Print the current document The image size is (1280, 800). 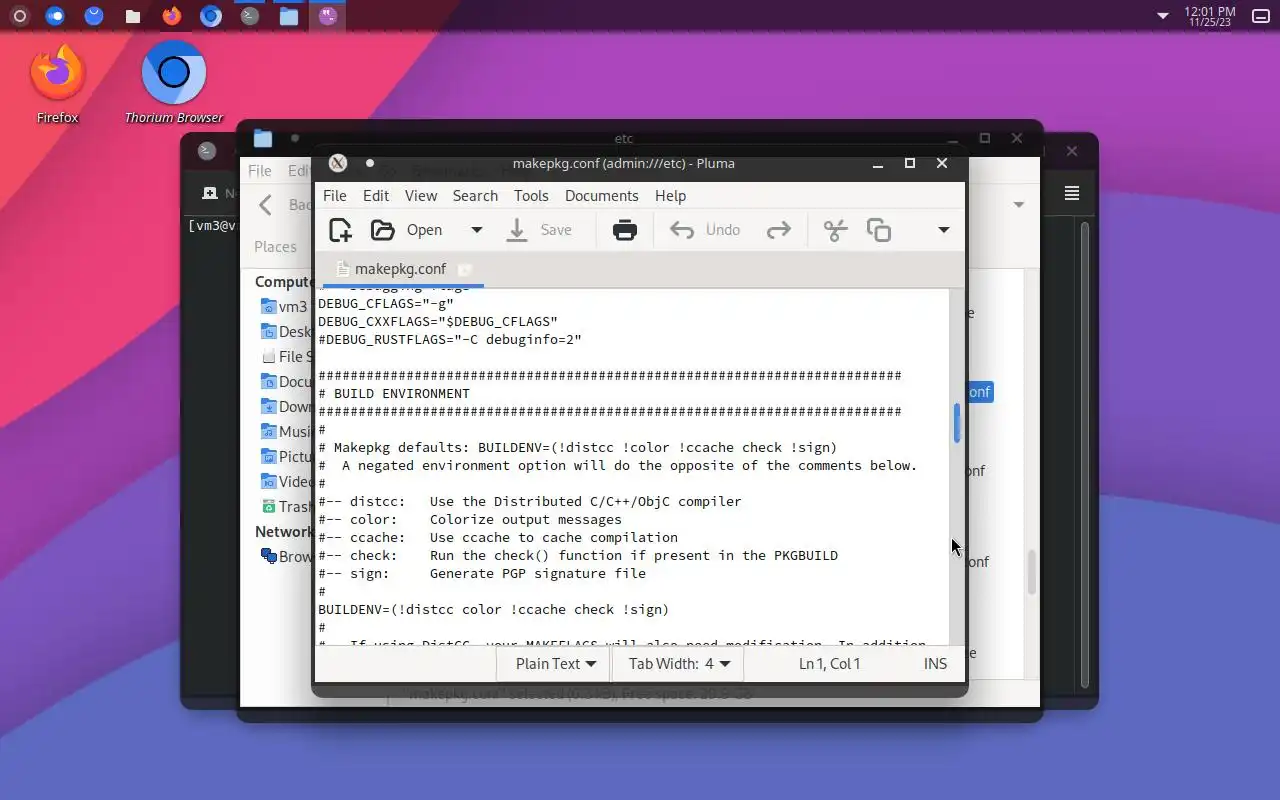coord(625,230)
